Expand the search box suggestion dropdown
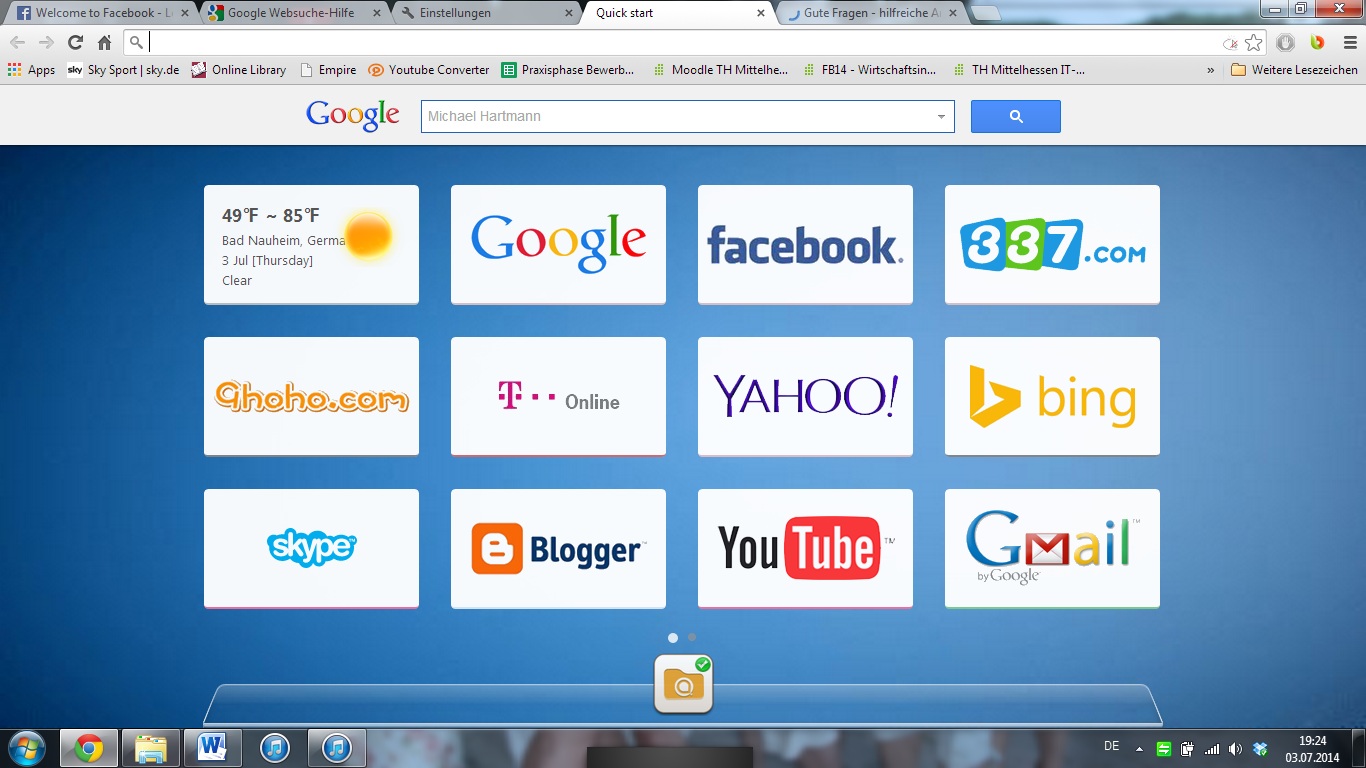The image size is (1366, 768). click(941, 117)
